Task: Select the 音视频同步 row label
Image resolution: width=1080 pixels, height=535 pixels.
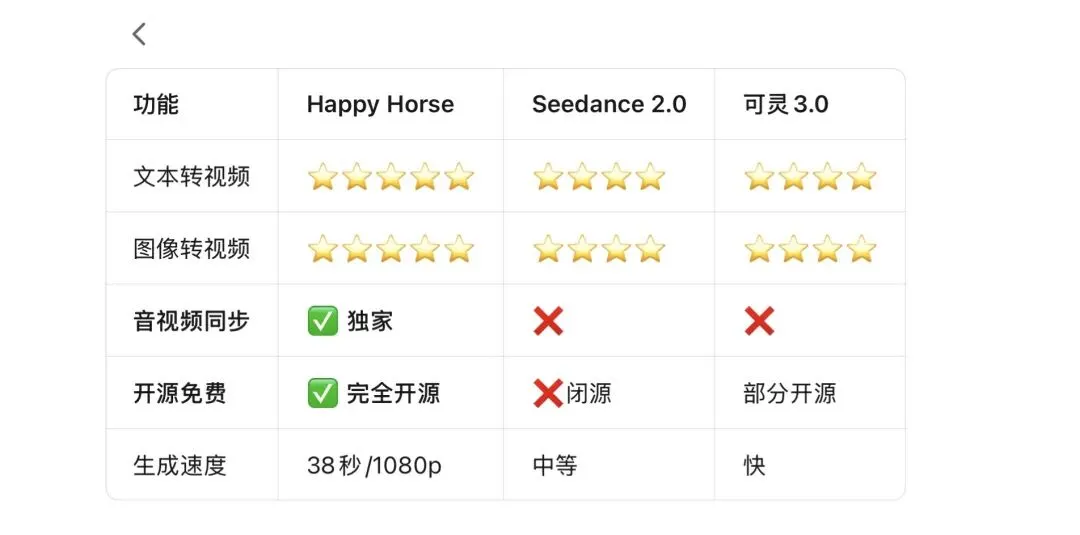Action: point(191,322)
